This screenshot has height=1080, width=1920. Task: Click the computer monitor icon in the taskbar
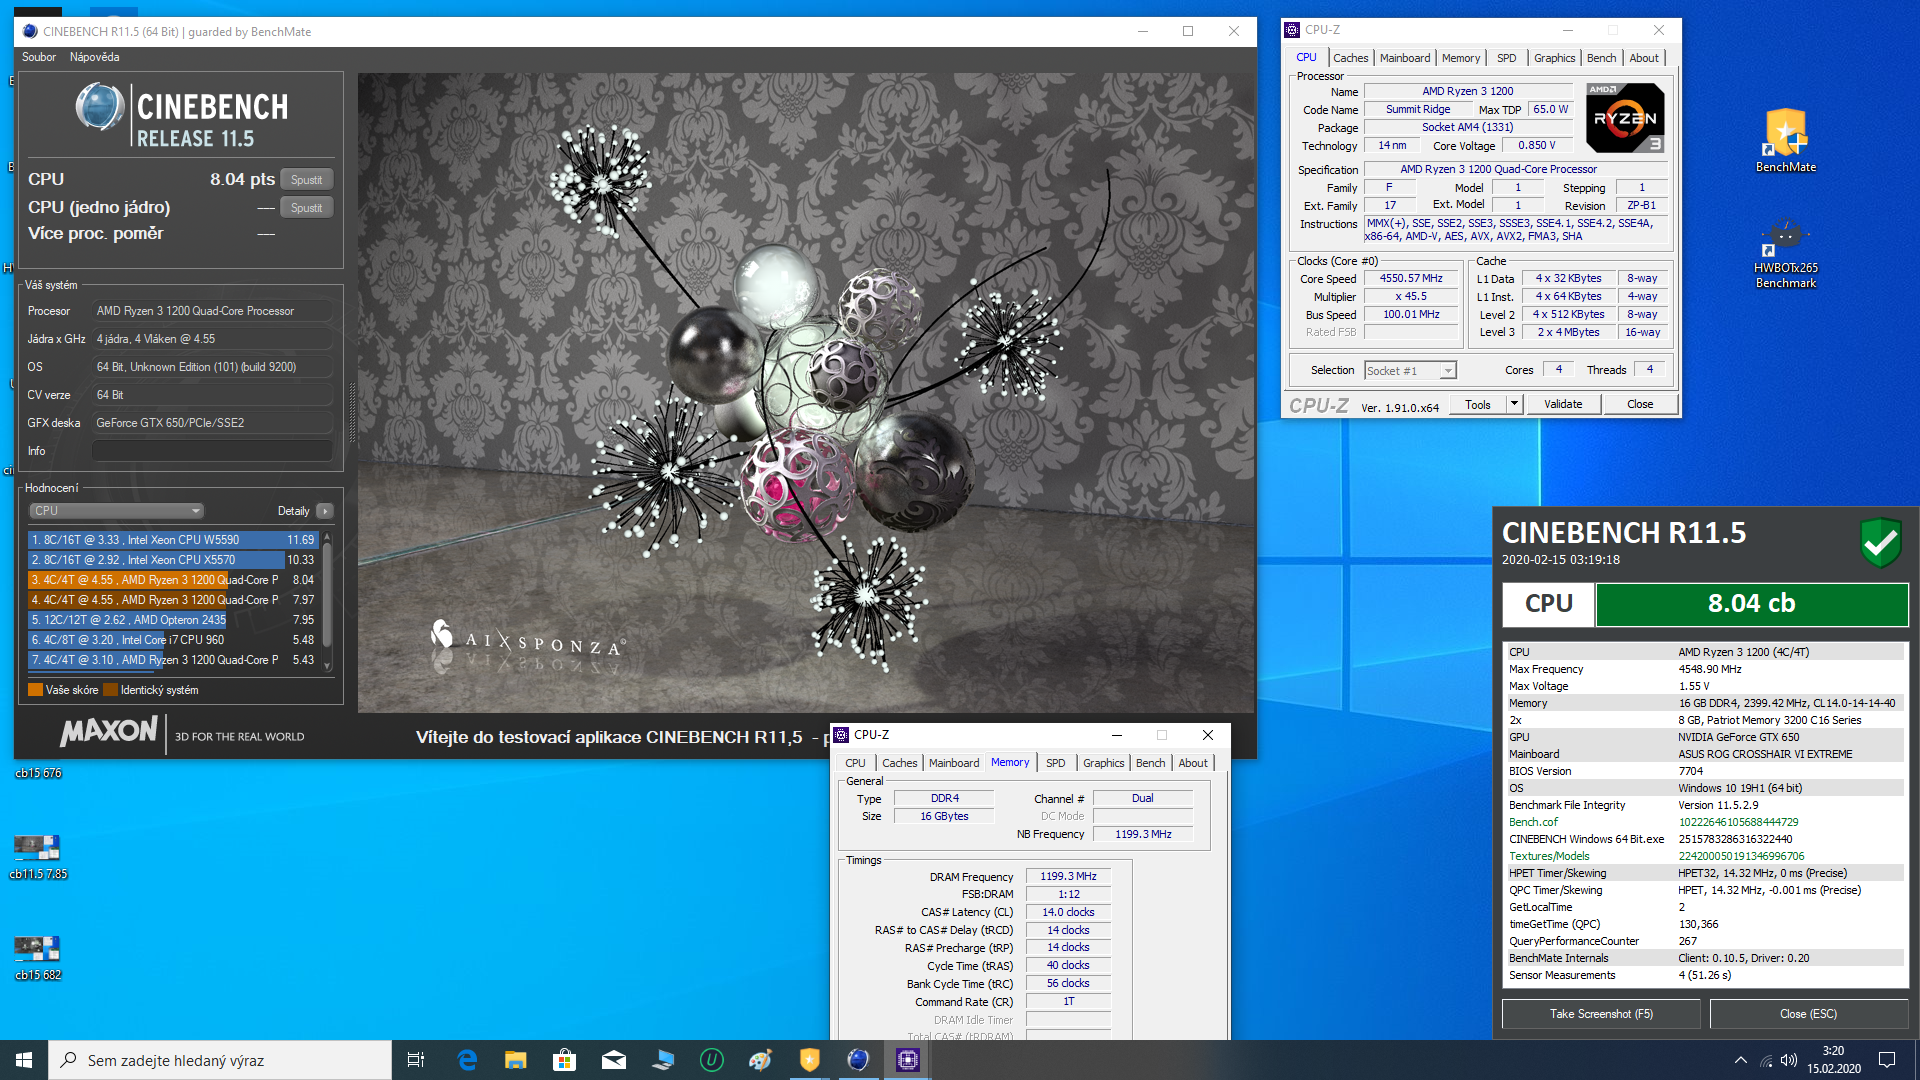click(x=663, y=1060)
